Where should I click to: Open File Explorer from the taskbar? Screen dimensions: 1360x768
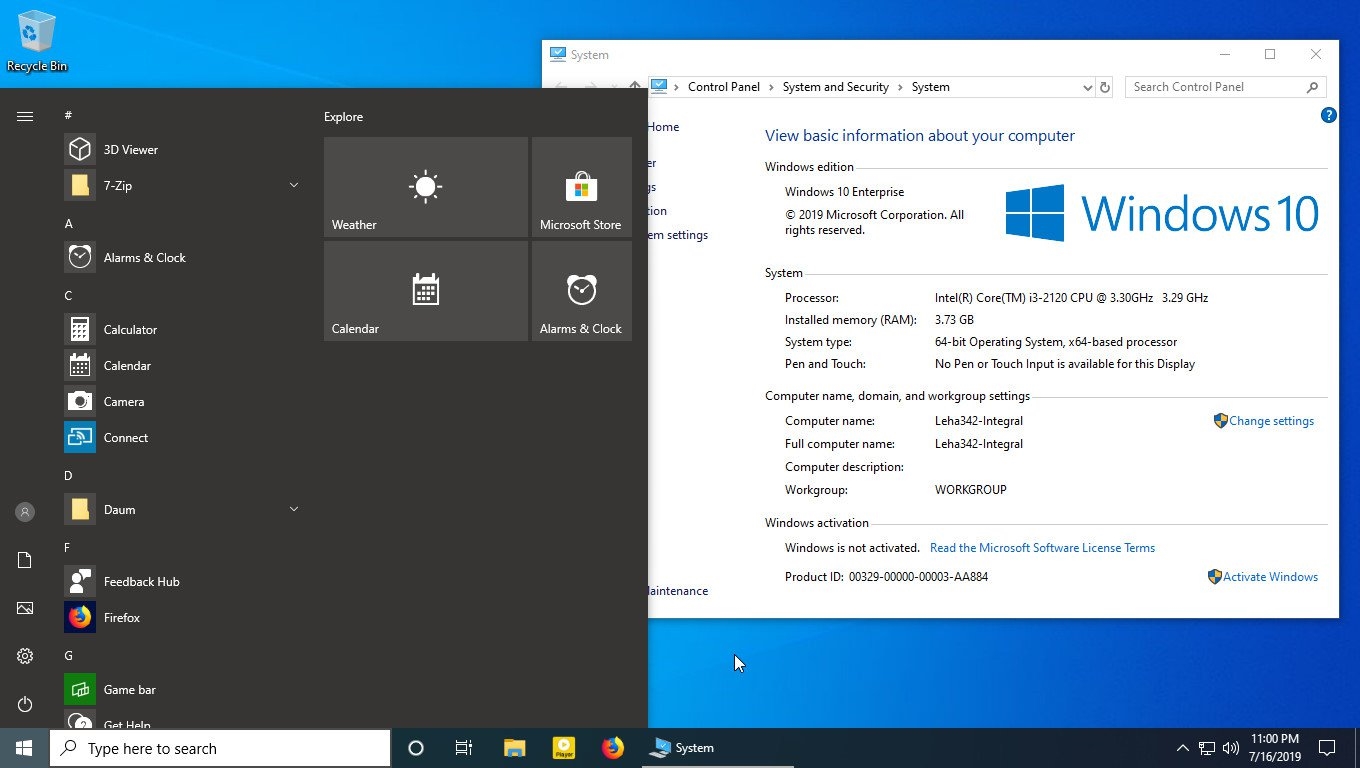pos(515,748)
